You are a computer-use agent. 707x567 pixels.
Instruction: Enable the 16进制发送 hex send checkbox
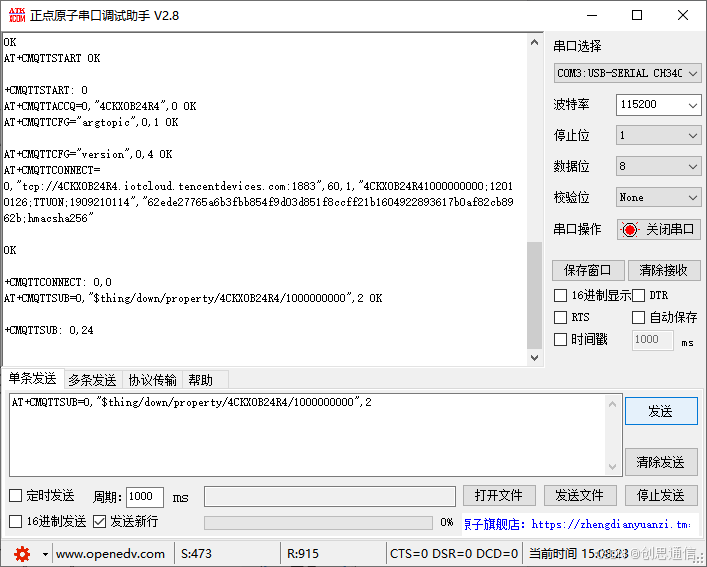pos(16,521)
